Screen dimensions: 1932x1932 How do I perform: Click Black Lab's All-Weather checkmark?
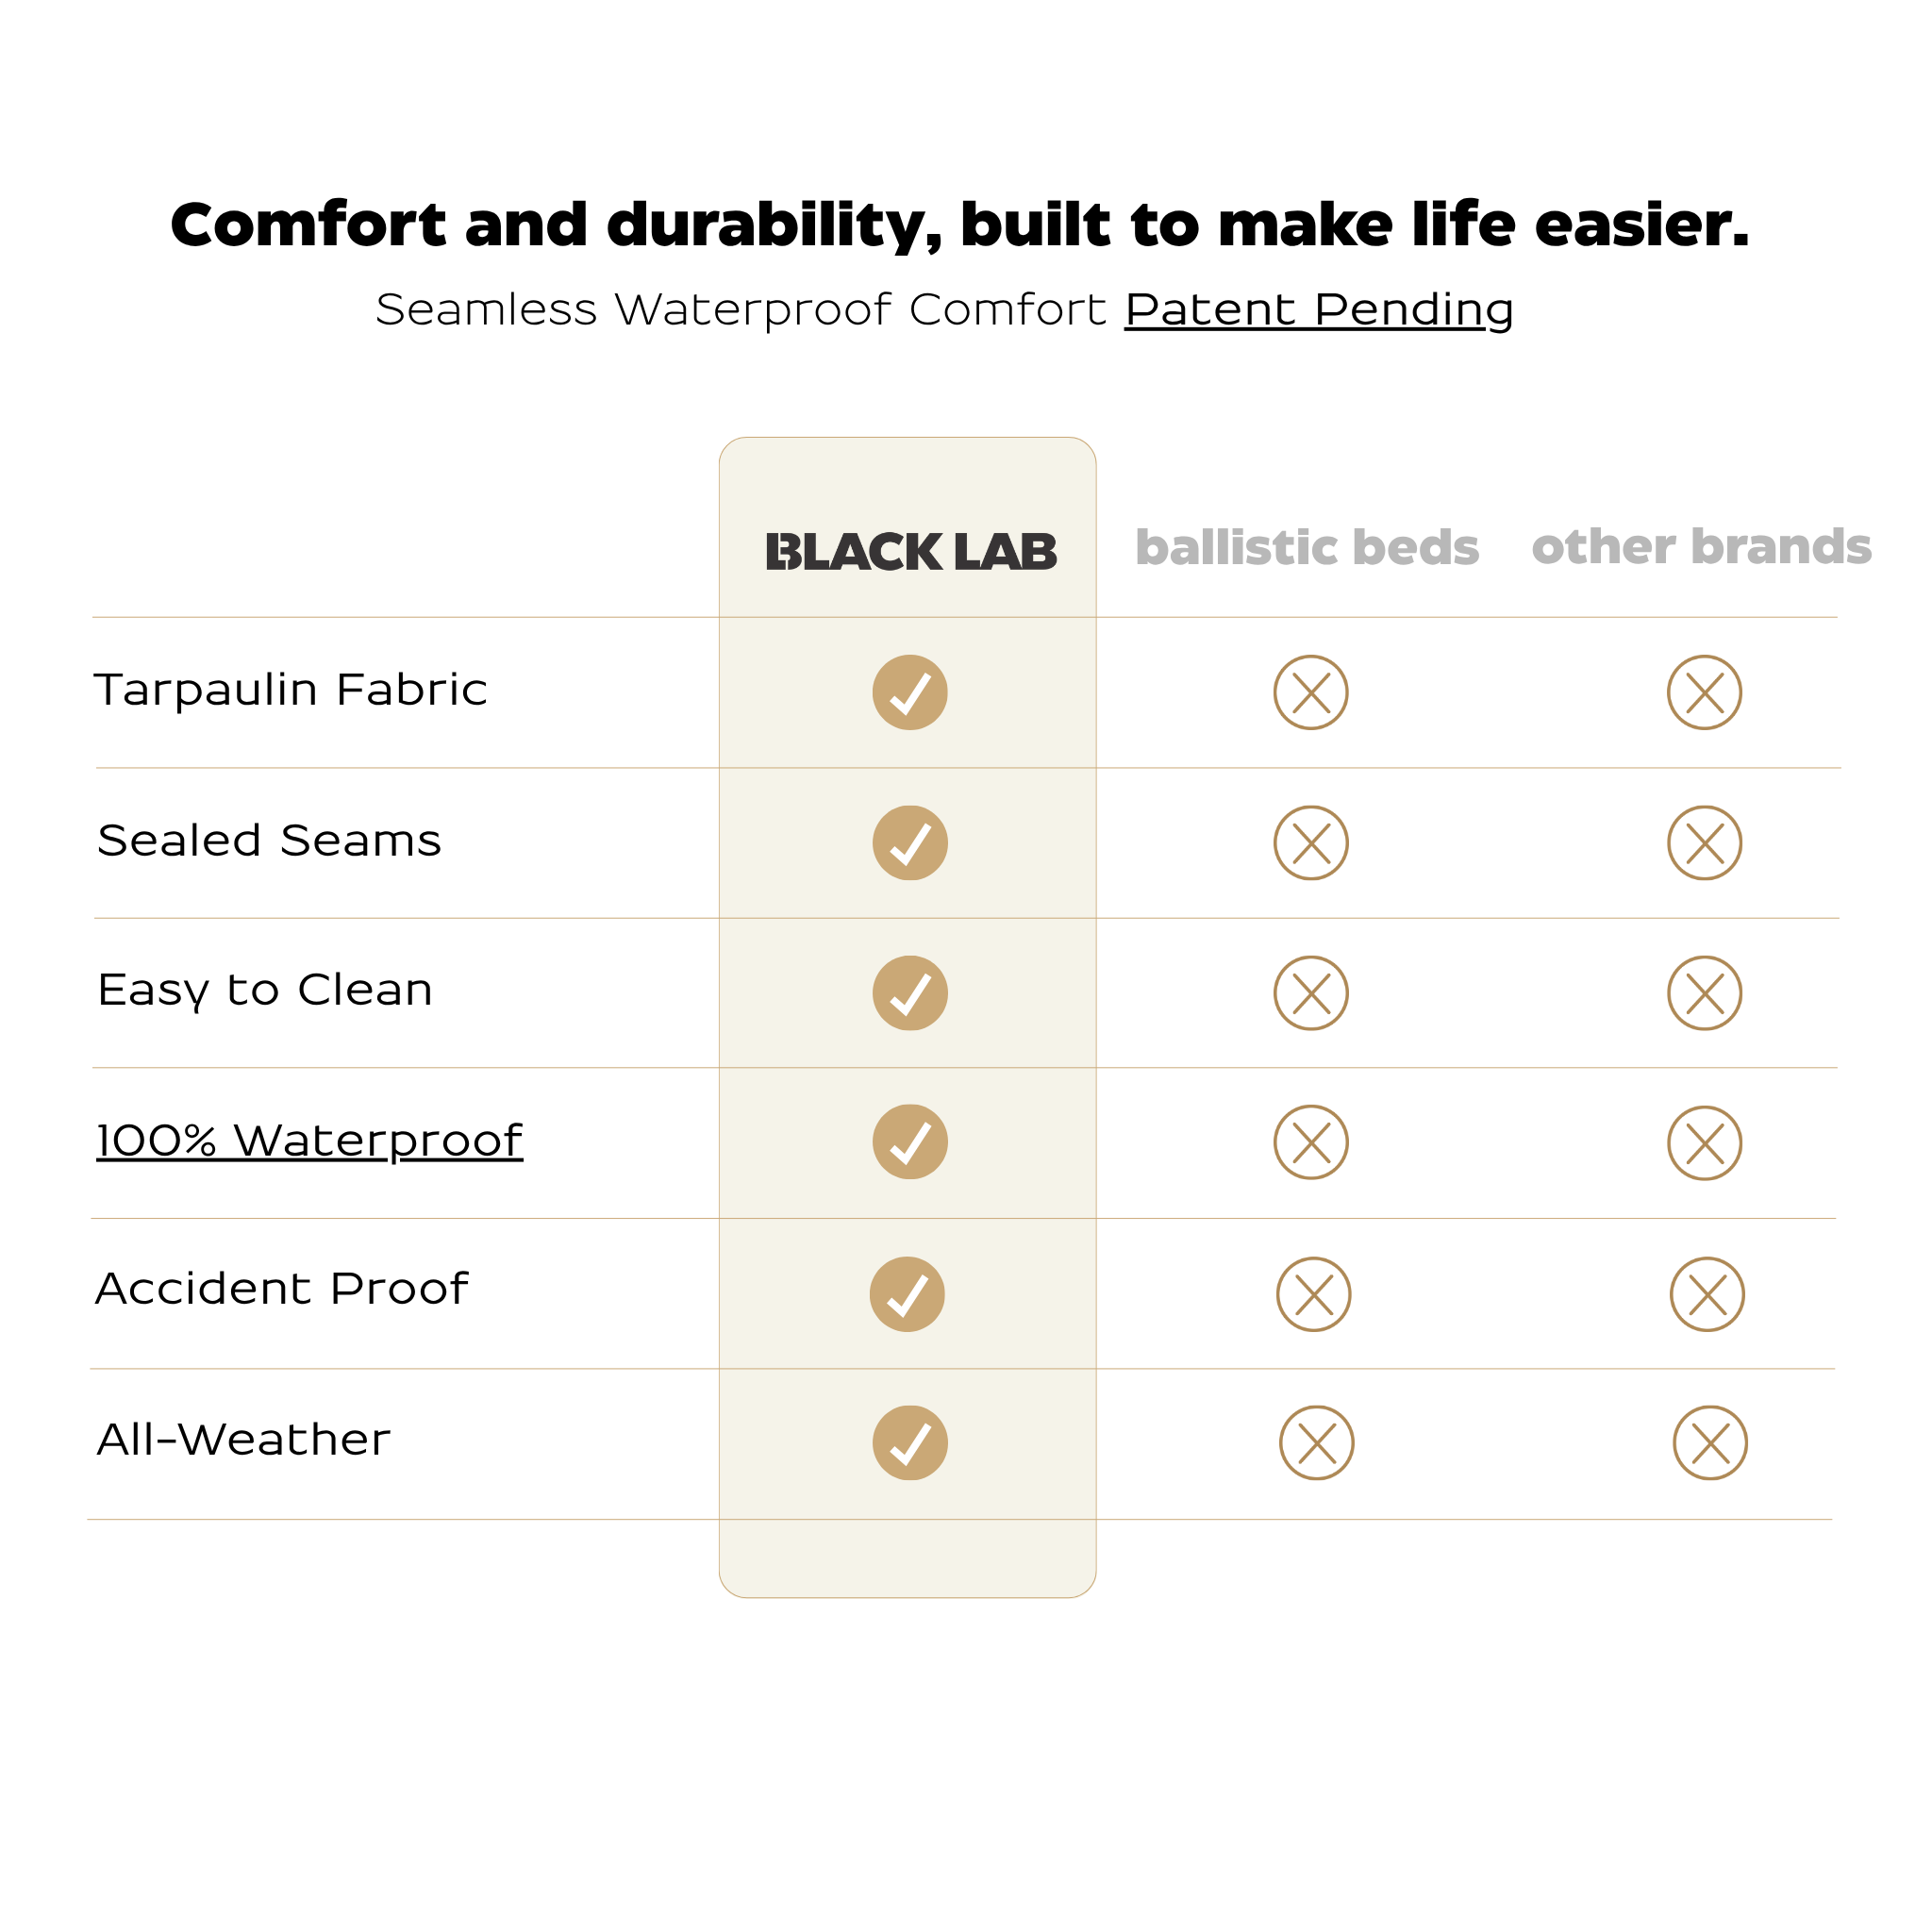pyautogui.click(x=910, y=1443)
